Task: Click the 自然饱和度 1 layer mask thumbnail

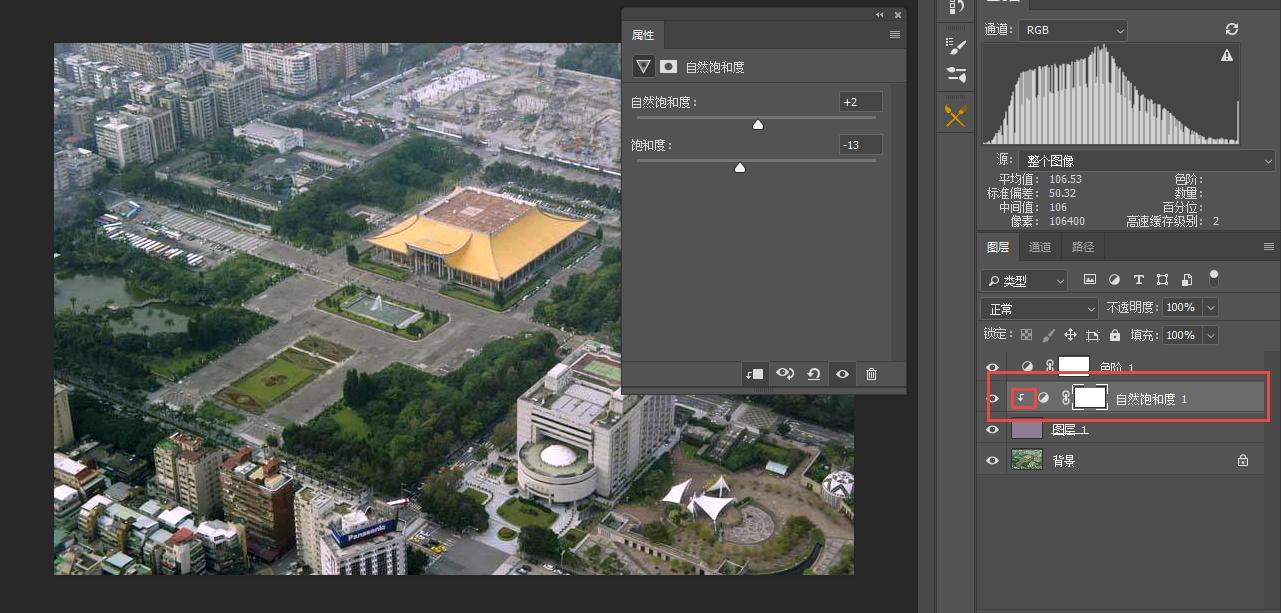Action: (x=1090, y=397)
